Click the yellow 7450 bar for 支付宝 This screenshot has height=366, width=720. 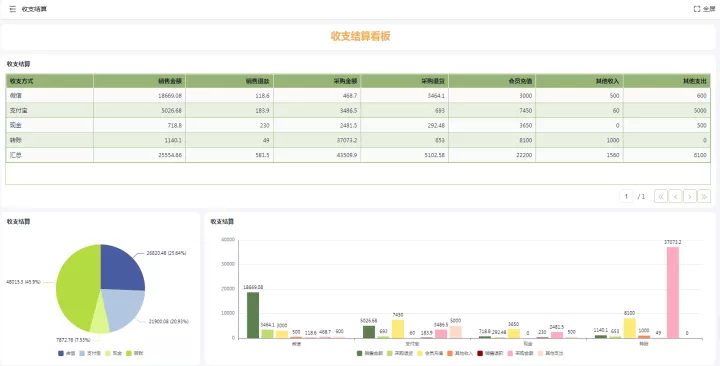click(x=398, y=329)
